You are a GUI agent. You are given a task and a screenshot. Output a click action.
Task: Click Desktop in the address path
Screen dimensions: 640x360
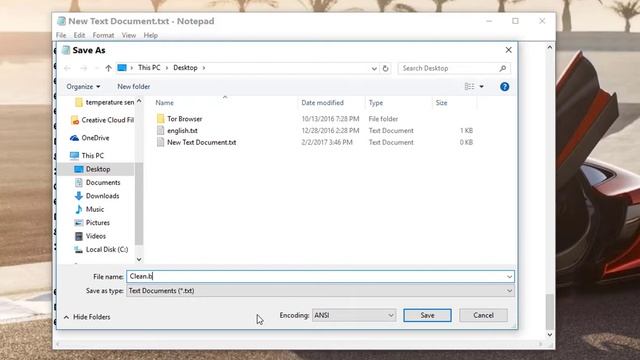click(x=185, y=68)
